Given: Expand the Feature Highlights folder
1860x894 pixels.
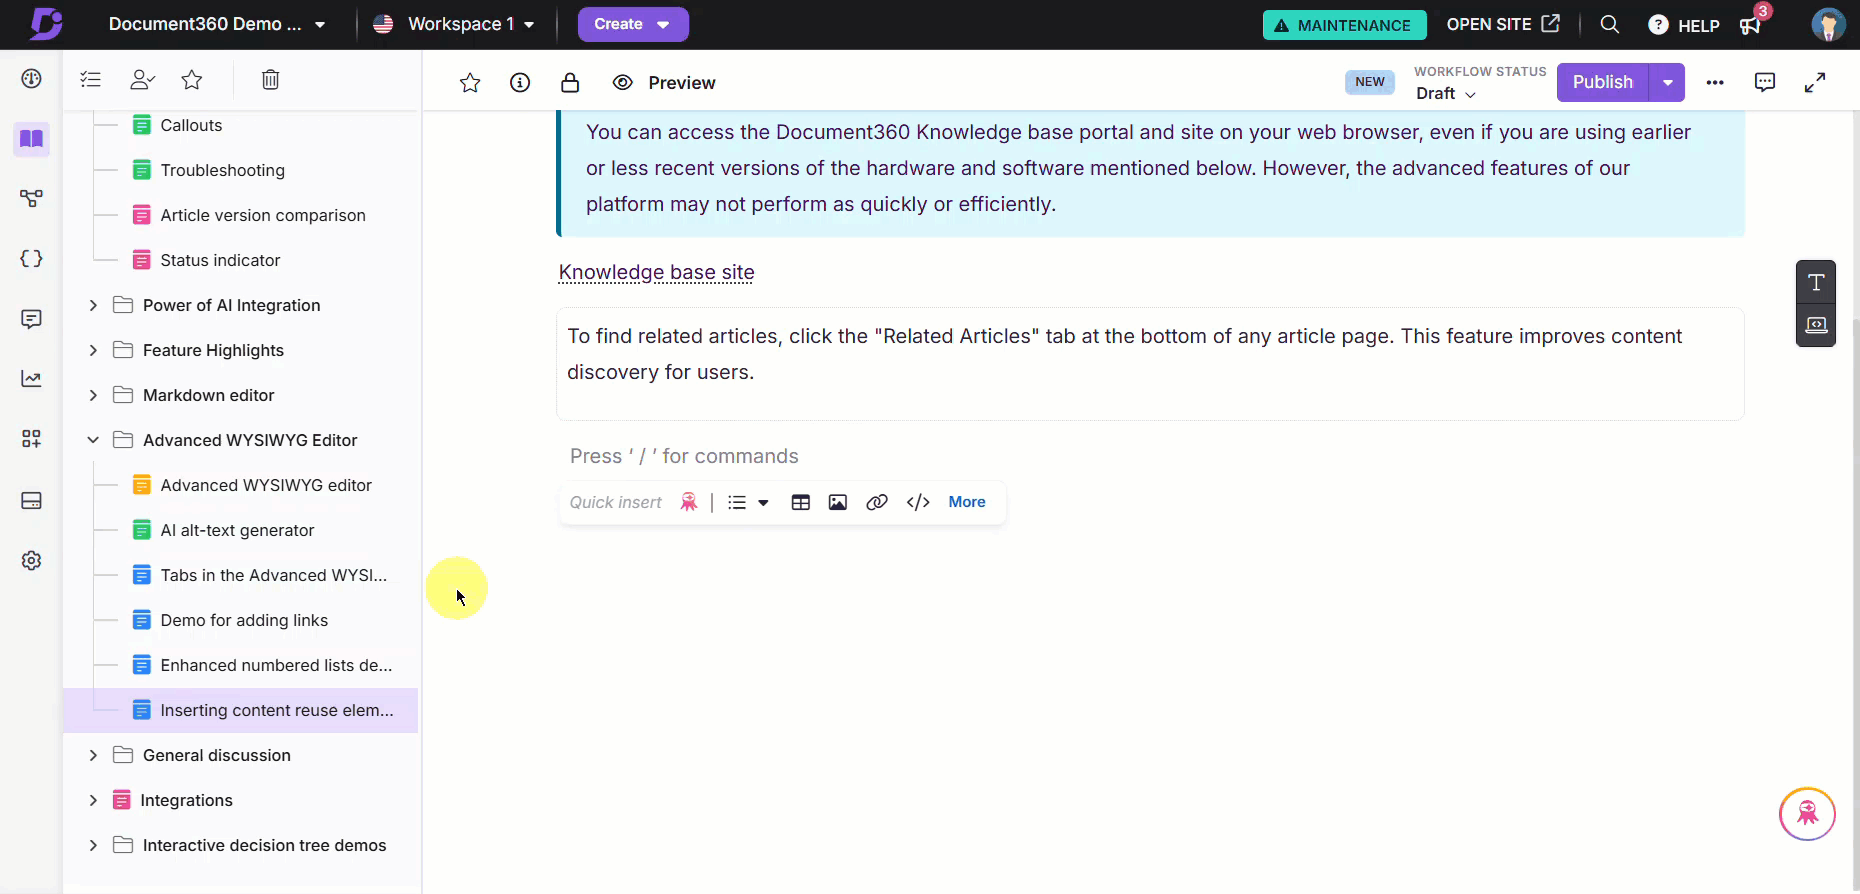Looking at the screenshot, I should [x=93, y=350].
